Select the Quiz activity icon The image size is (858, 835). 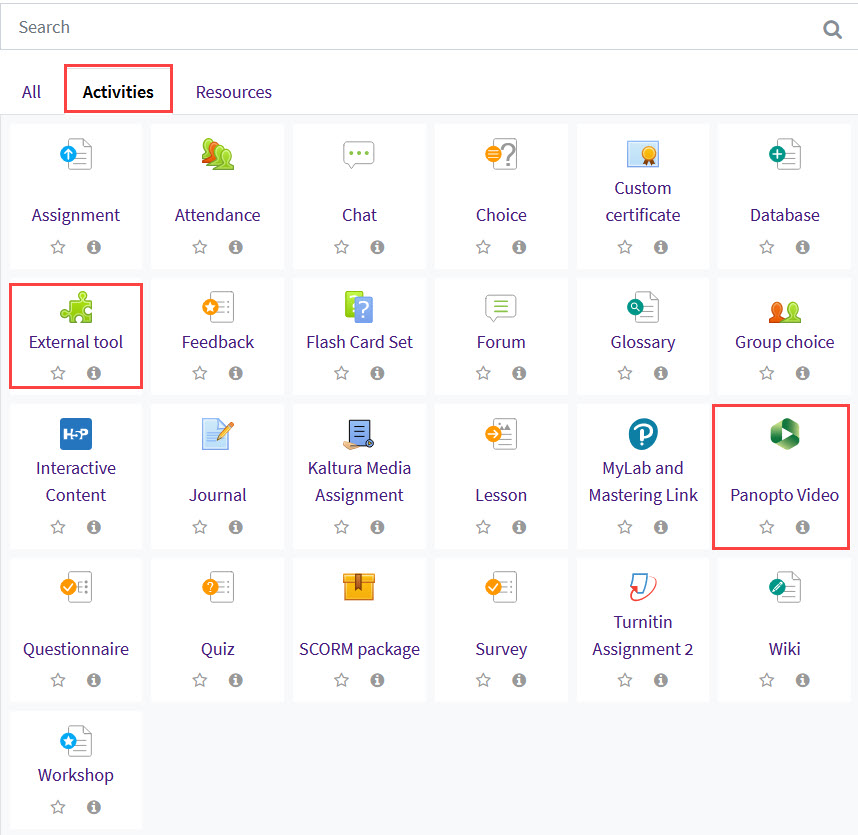[217, 587]
